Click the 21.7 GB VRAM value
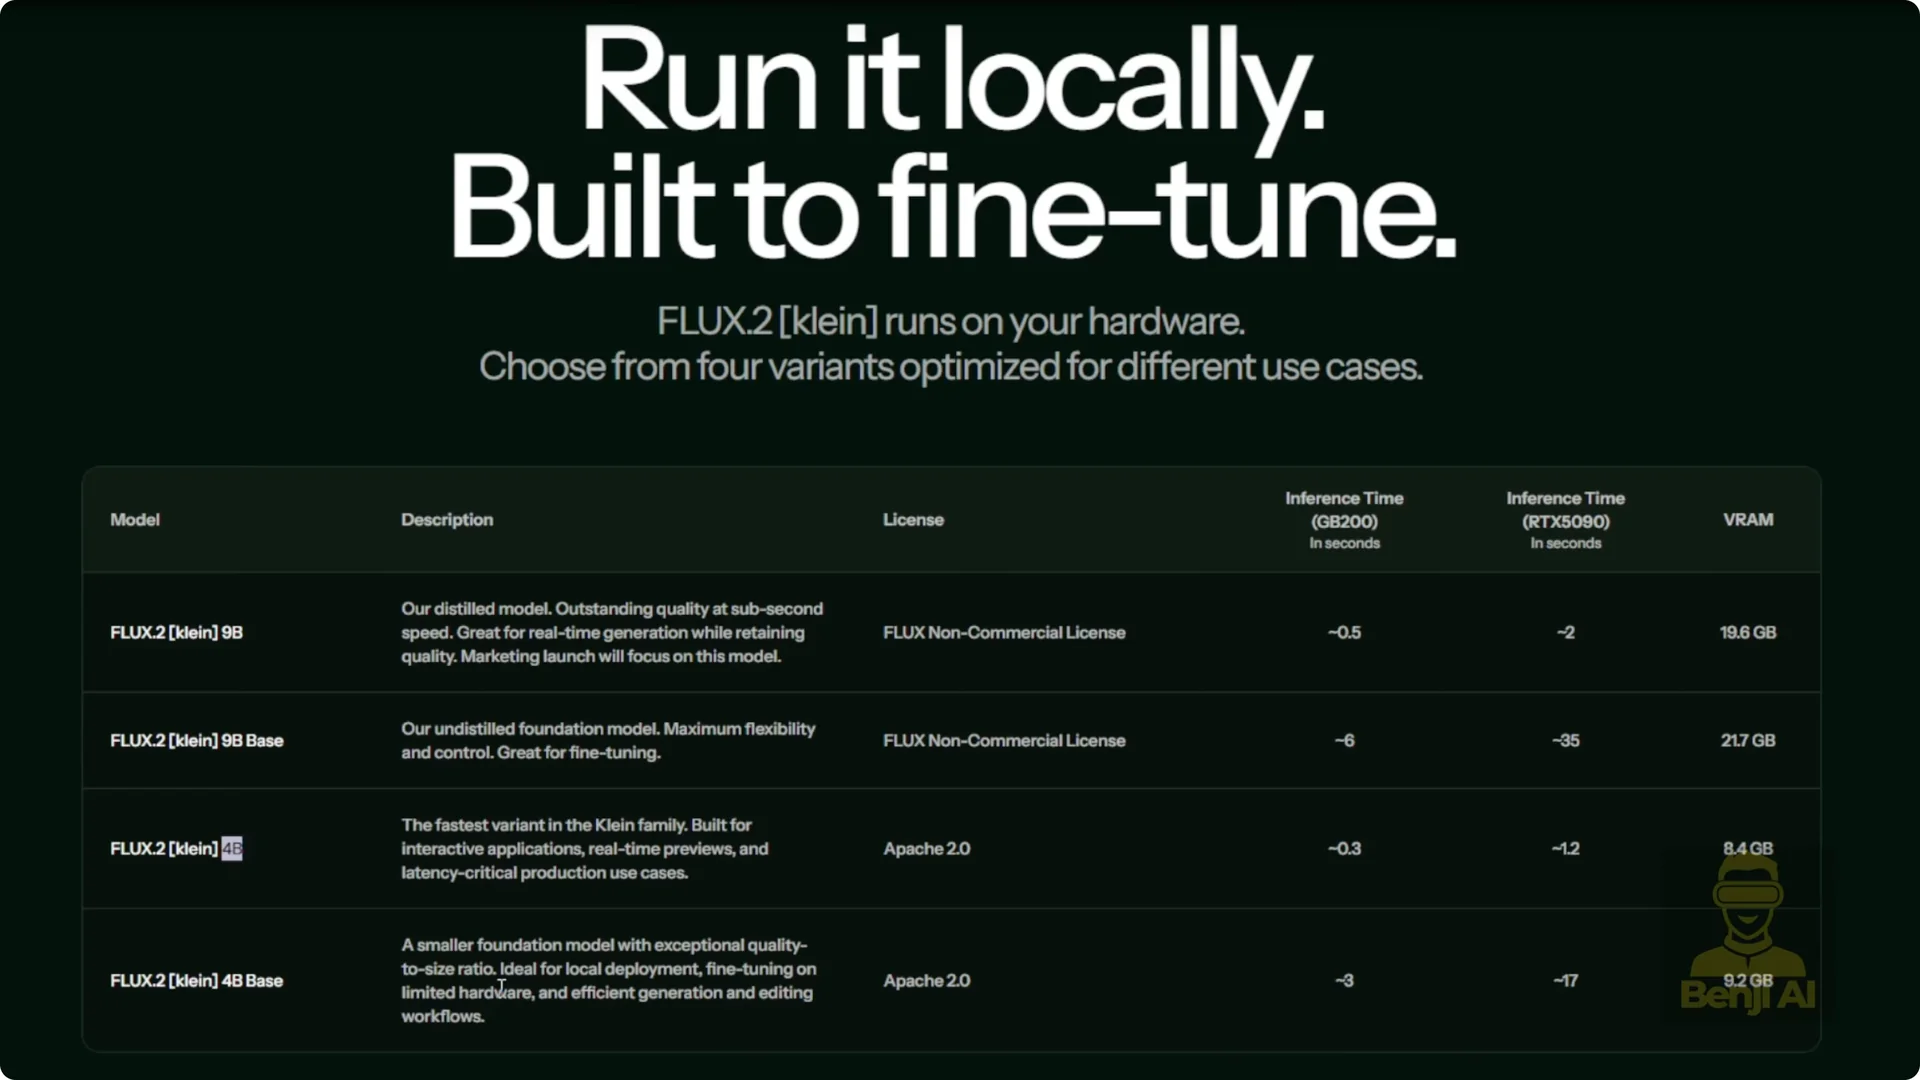The image size is (1920, 1080). (x=1747, y=741)
